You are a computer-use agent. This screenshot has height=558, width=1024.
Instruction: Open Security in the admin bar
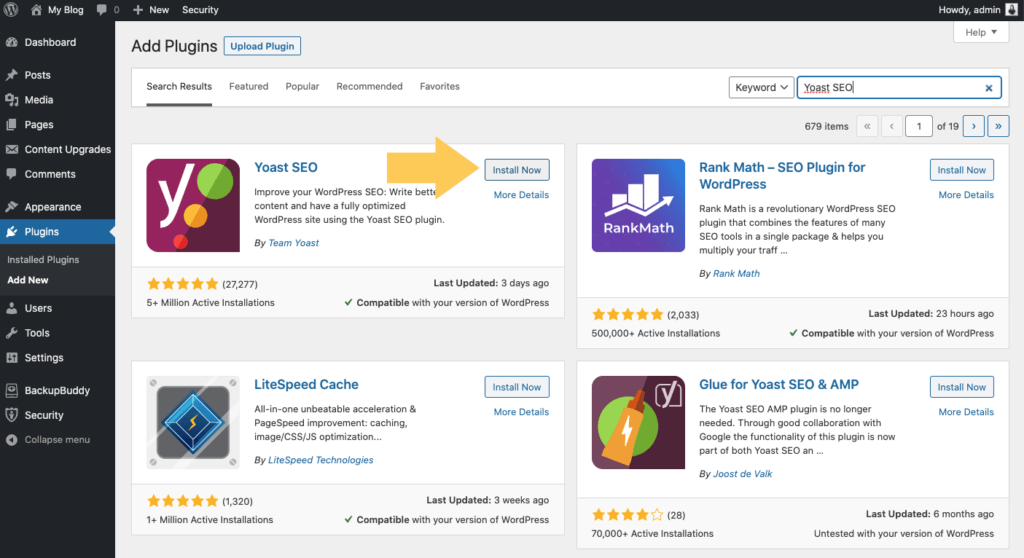coord(200,10)
